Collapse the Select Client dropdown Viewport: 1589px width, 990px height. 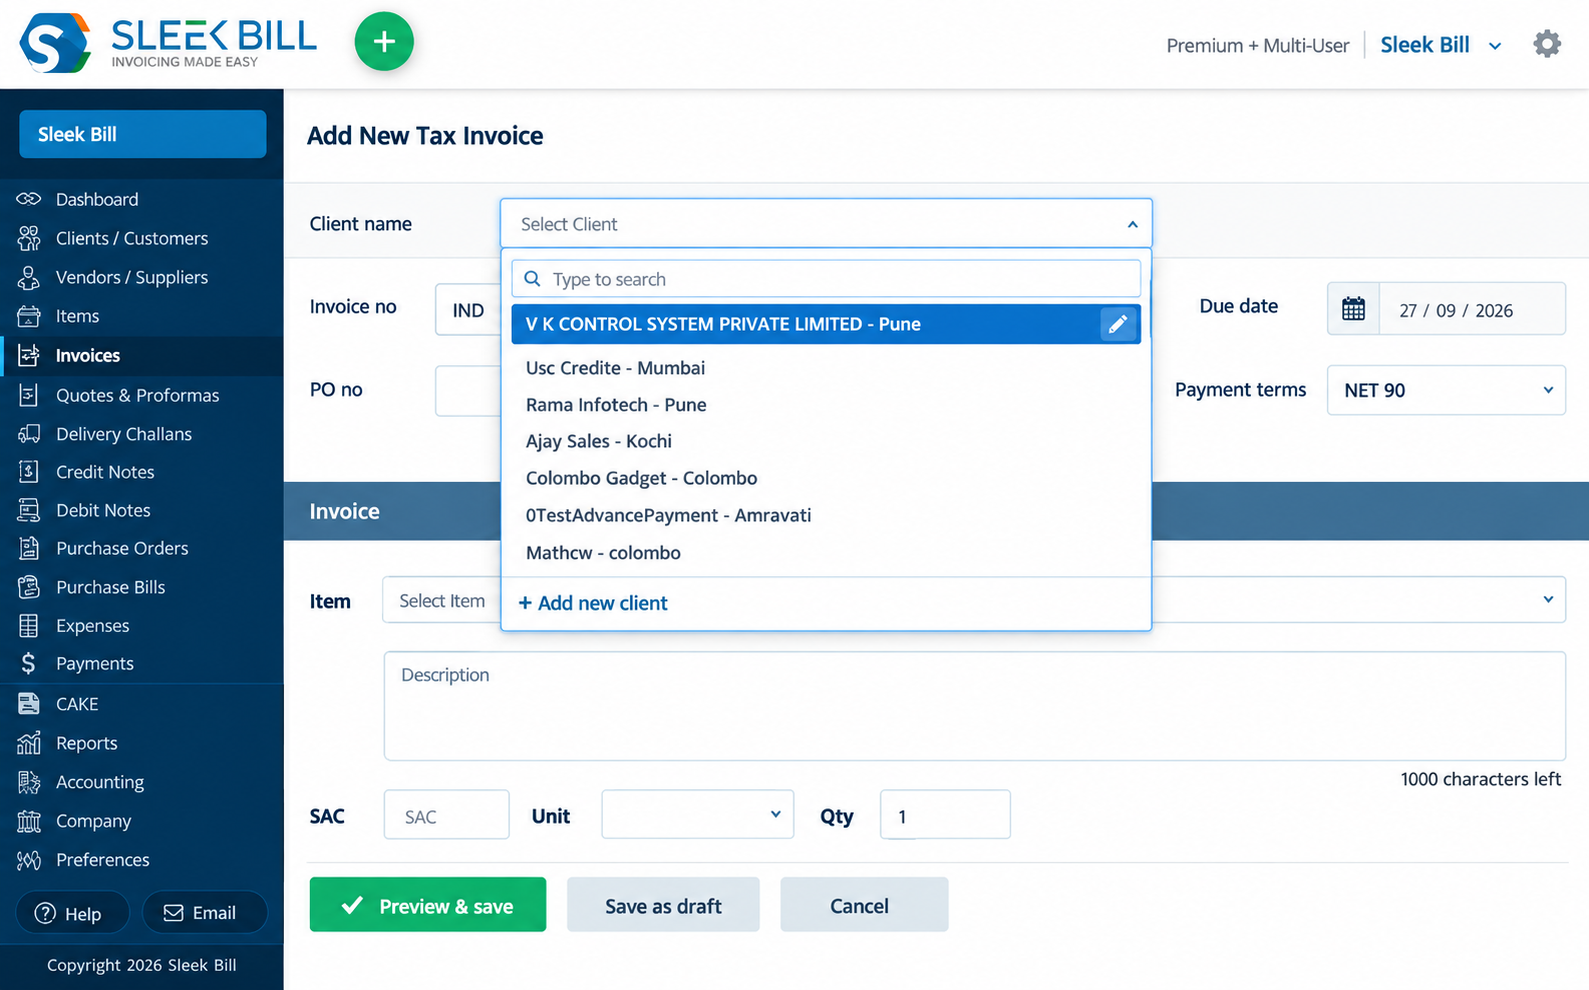[x=1132, y=224]
